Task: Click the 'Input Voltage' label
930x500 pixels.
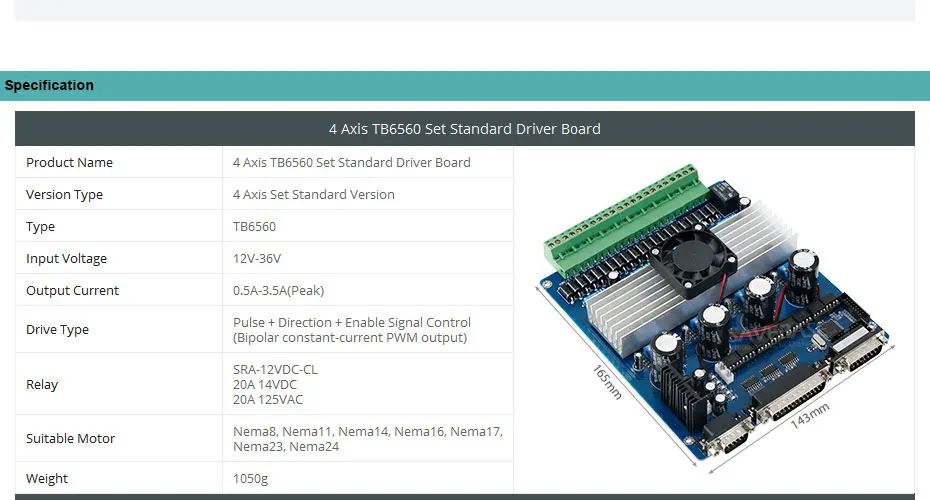Action: point(66,259)
